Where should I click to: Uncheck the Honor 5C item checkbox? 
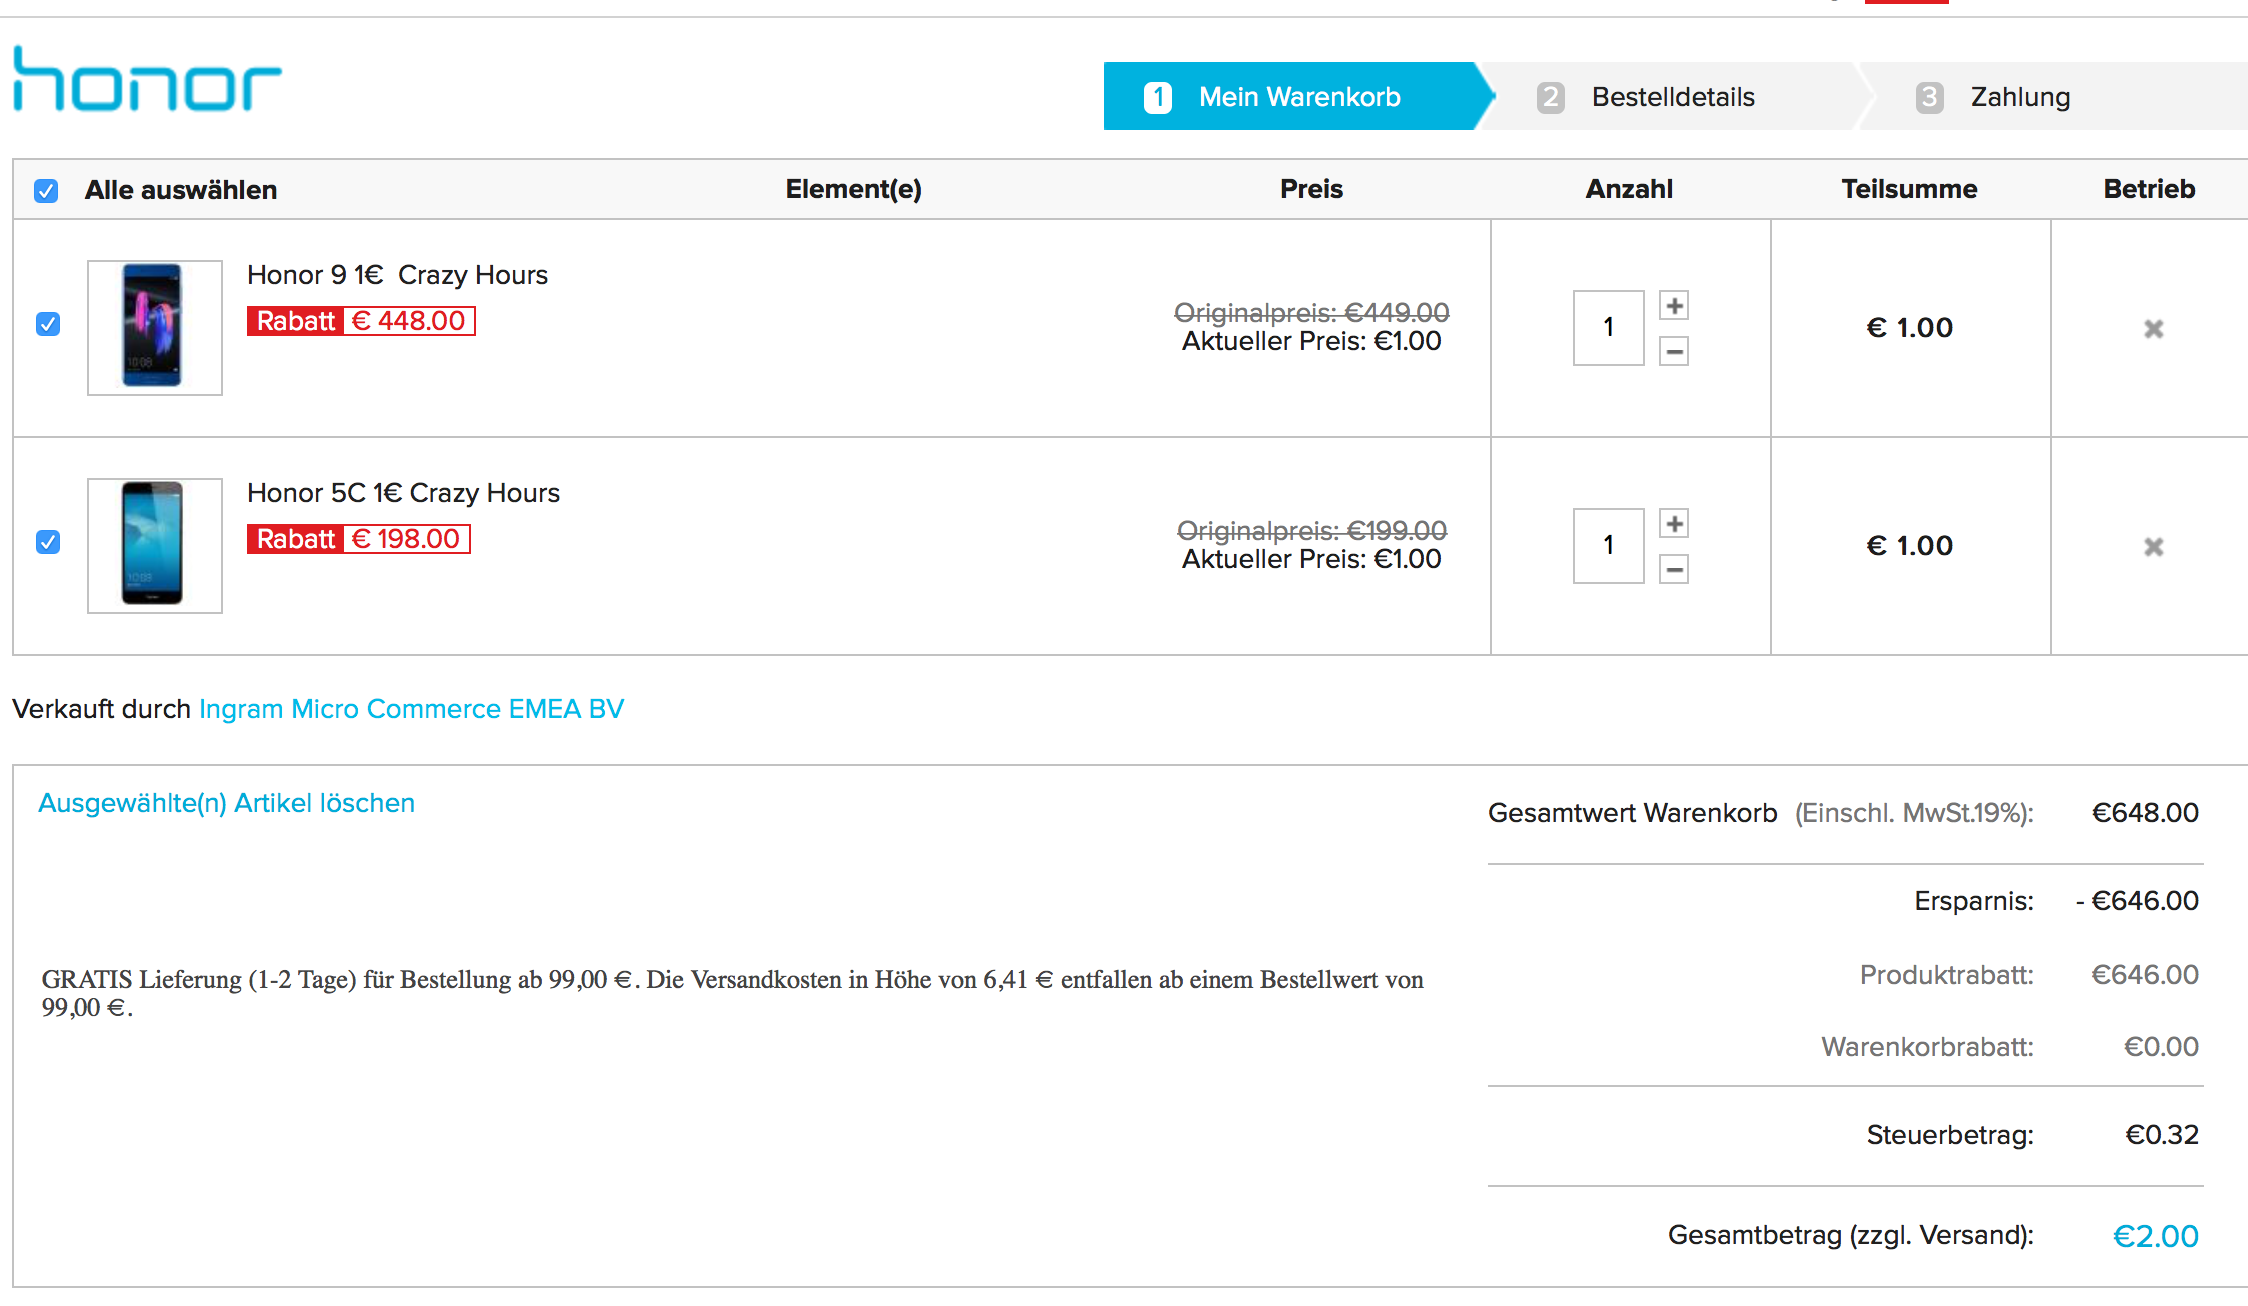point(48,542)
